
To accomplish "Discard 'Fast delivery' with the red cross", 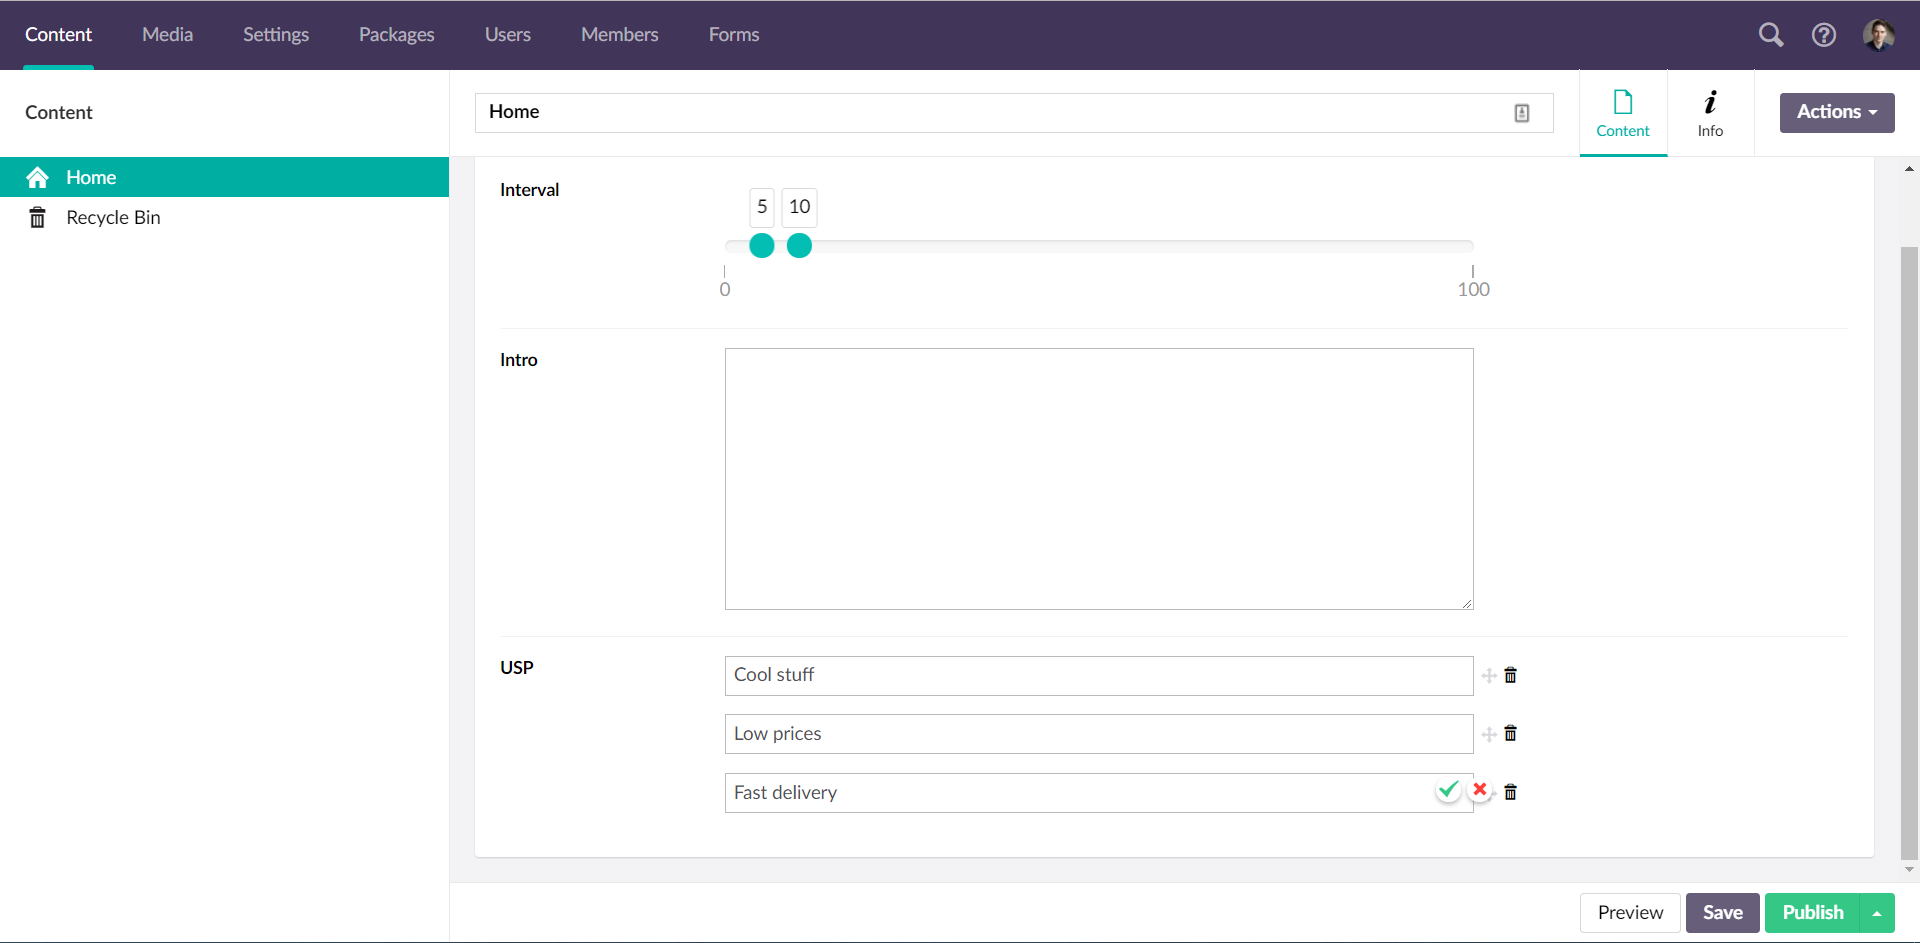I will point(1480,789).
